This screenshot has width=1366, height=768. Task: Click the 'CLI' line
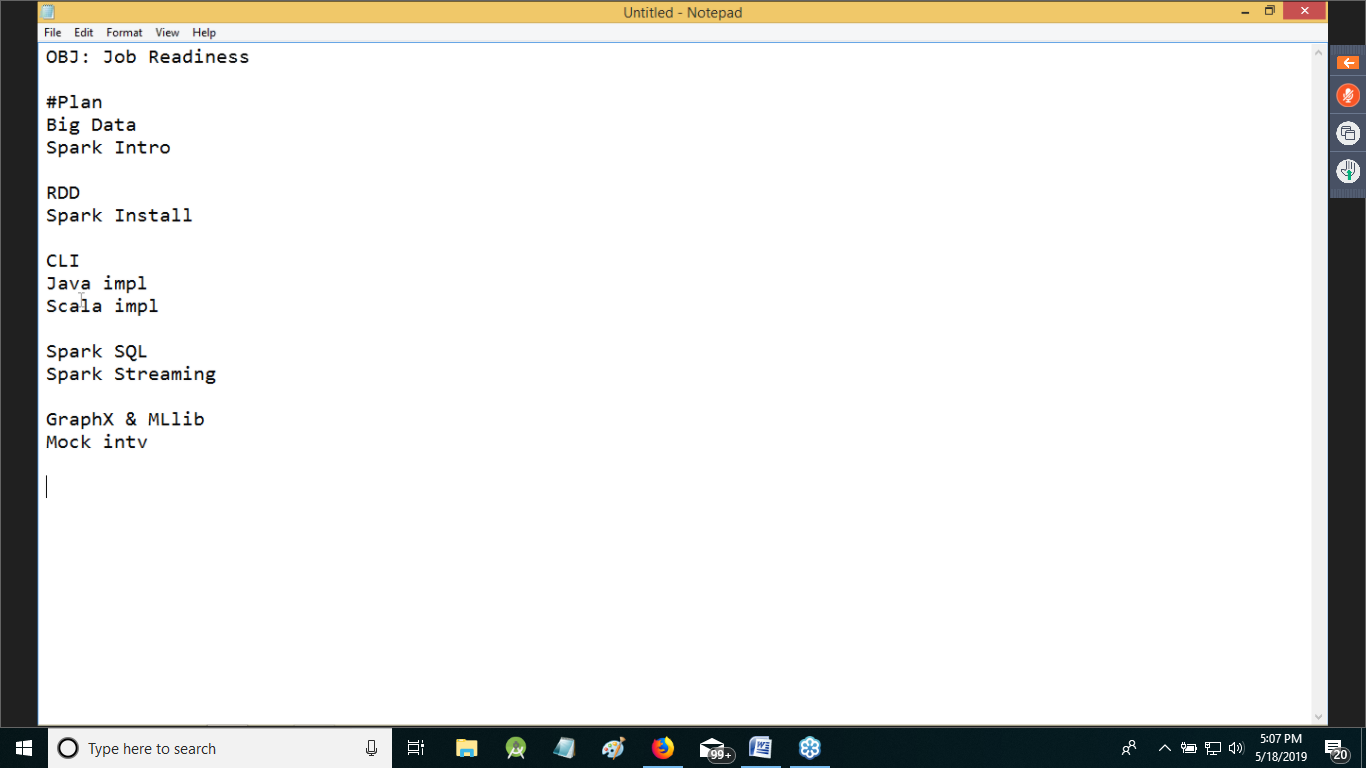[63, 261]
